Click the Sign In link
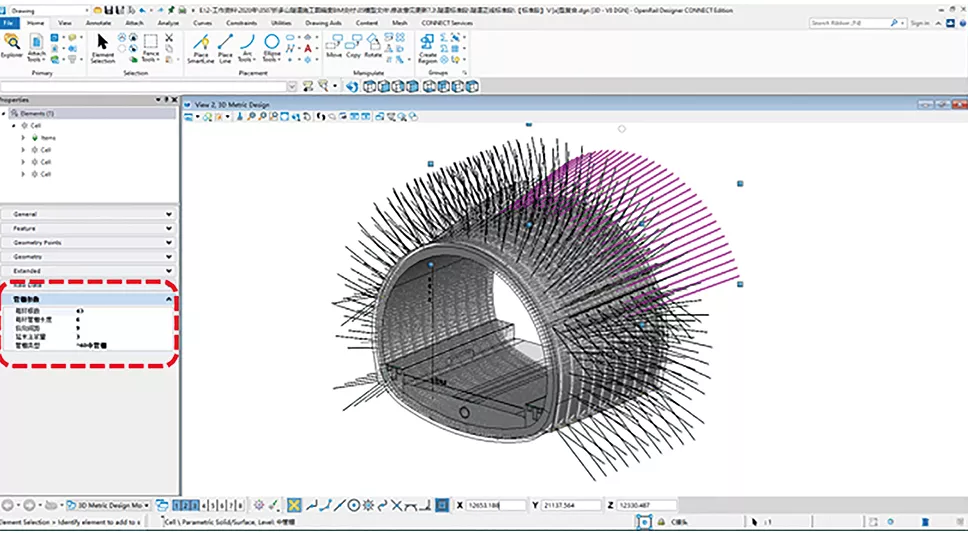 (920, 23)
